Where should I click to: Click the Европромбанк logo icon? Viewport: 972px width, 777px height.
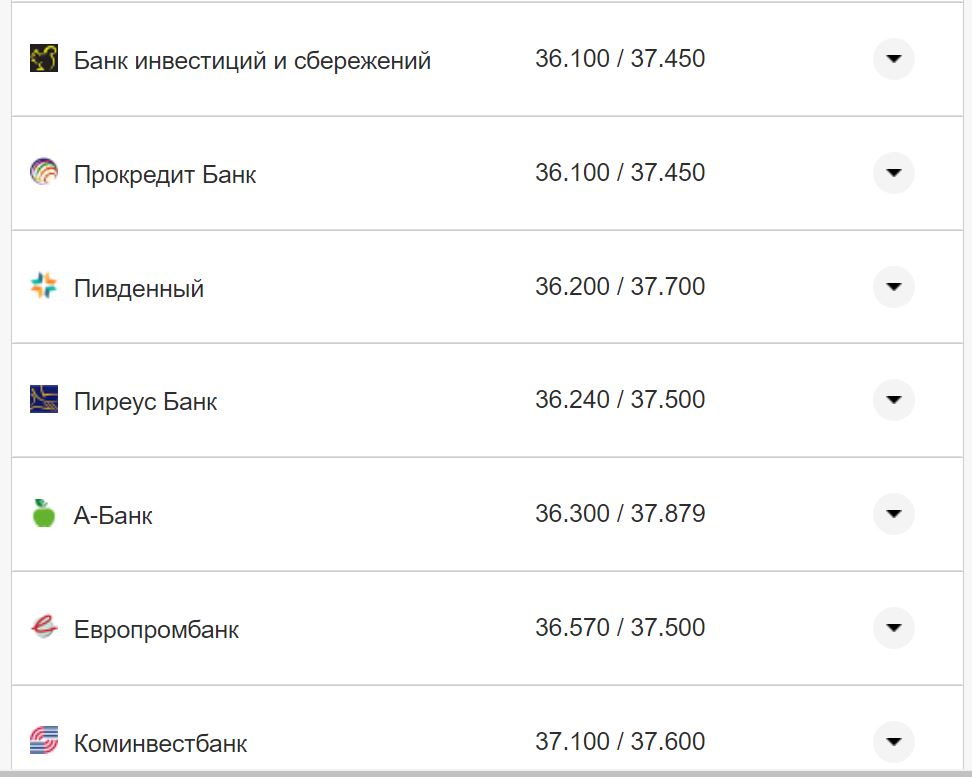tap(42, 627)
